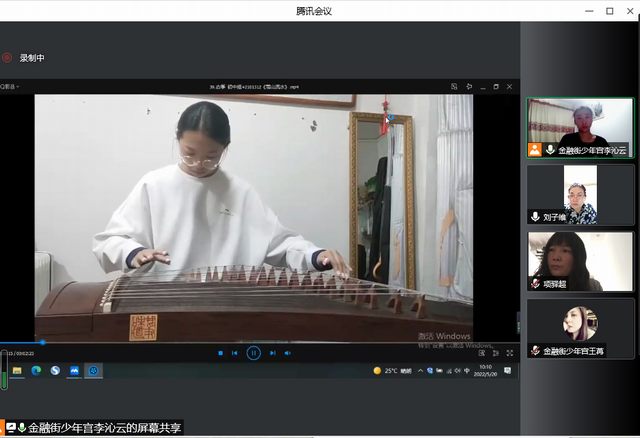Click the green audio level meter
The image size is (640, 438).
coord(4,370)
